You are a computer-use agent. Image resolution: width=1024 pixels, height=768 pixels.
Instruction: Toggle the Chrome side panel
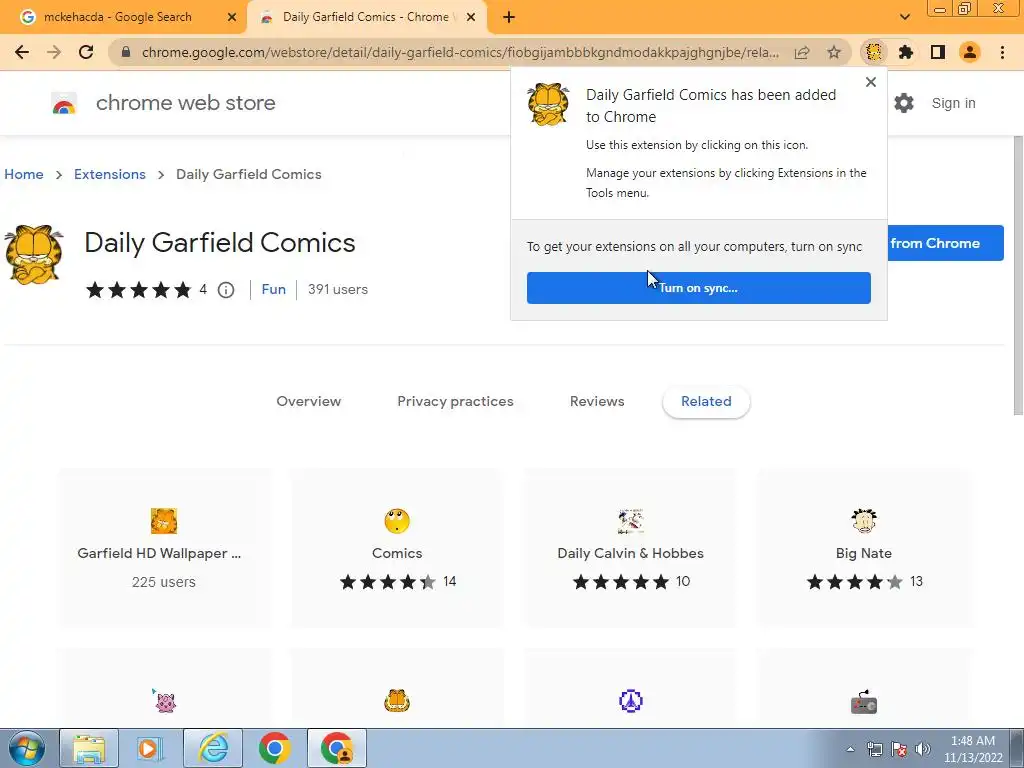(938, 52)
